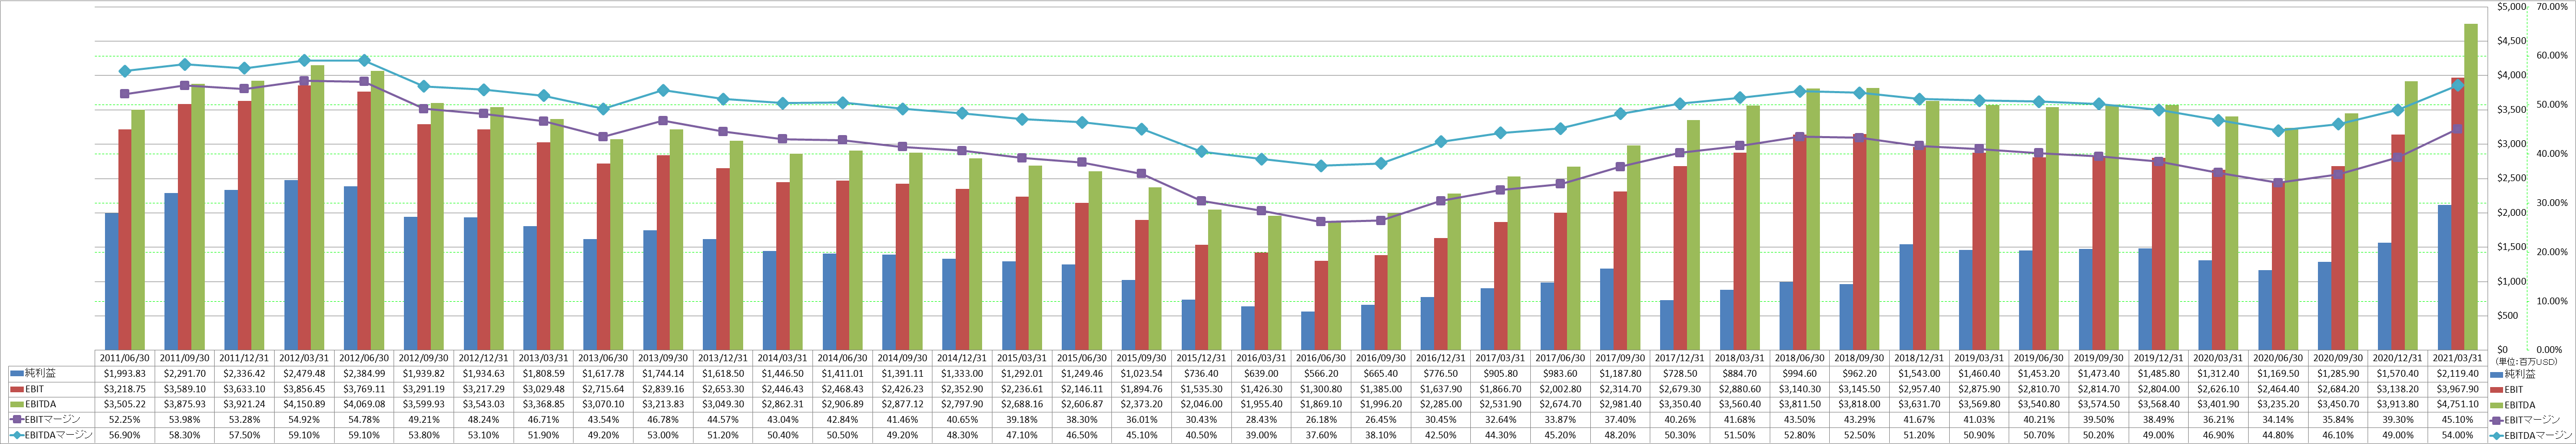Click EBIT value $1,300.80

click(x=1322, y=388)
